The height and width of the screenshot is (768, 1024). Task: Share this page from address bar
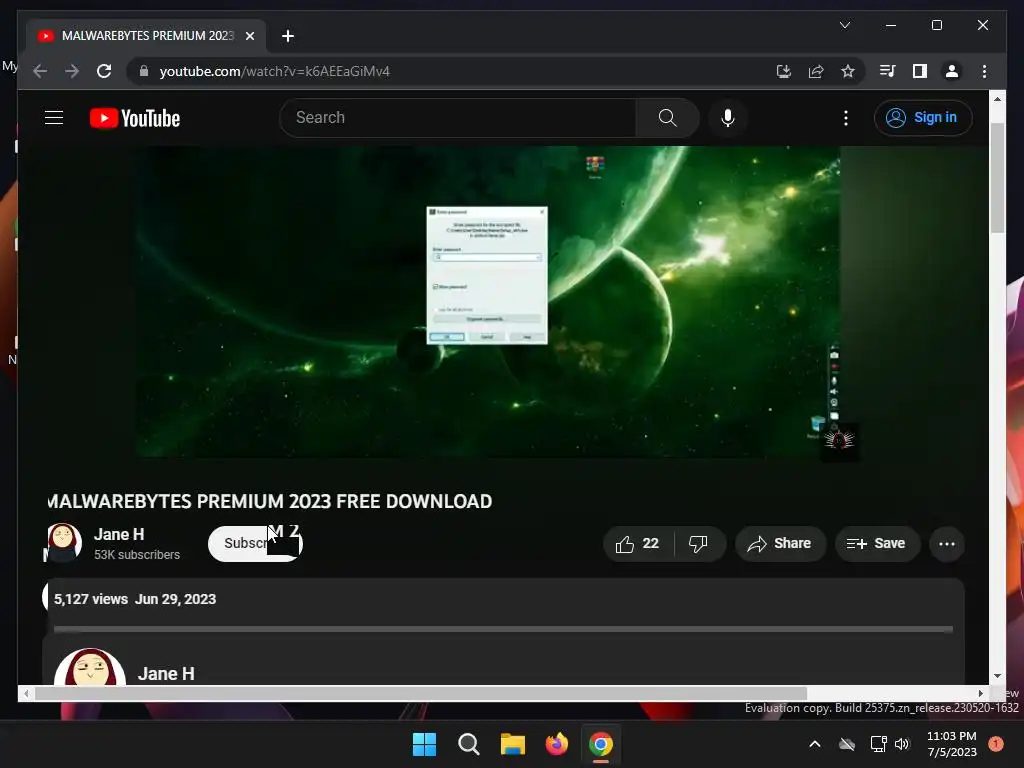816,71
